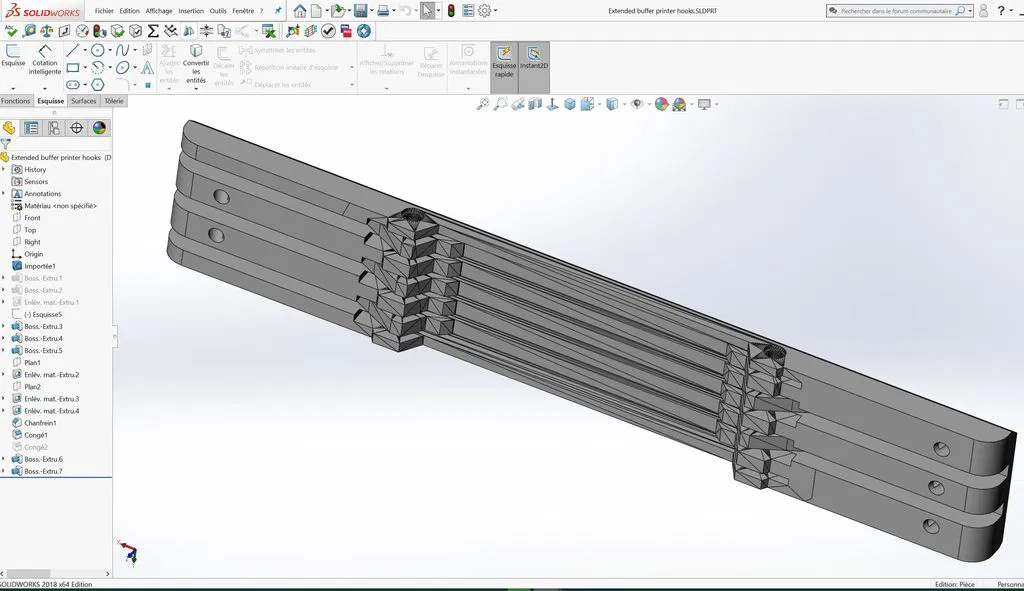Open the edit appearance dropdown arrow
The height and width of the screenshot is (591, 1024).
[x=691, y=104]
